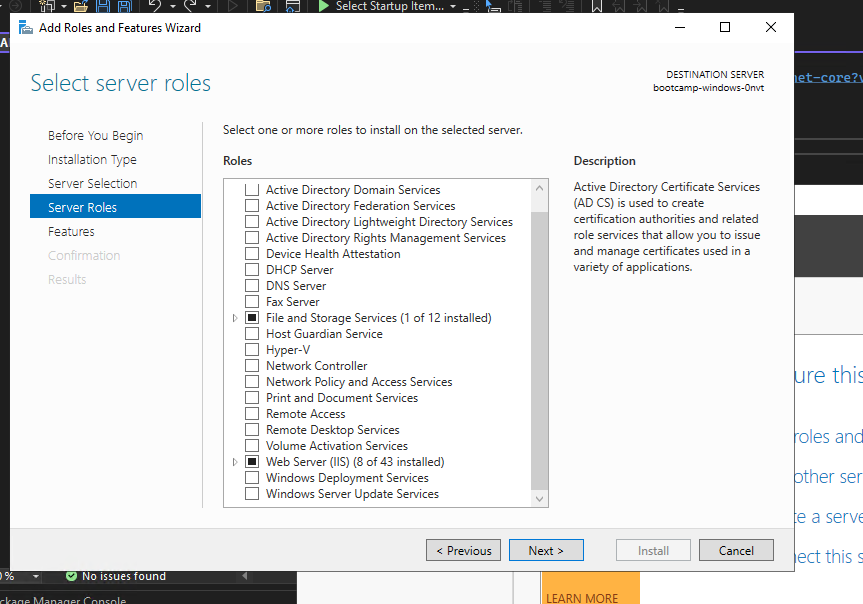Check the Active Directory Domain Services role
863x604 pixels.
coord(252,190)
